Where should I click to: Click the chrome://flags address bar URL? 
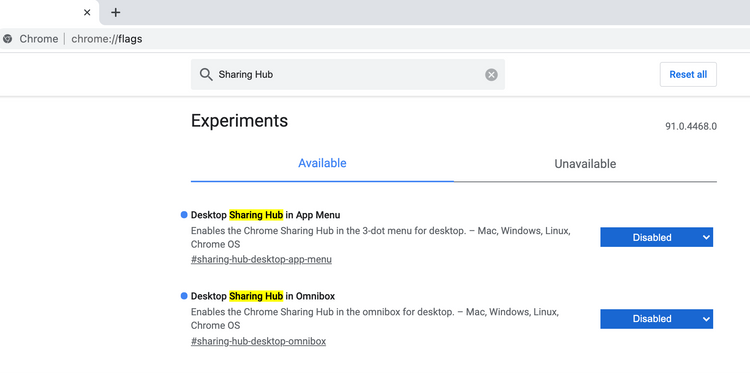tap(107, 39)
